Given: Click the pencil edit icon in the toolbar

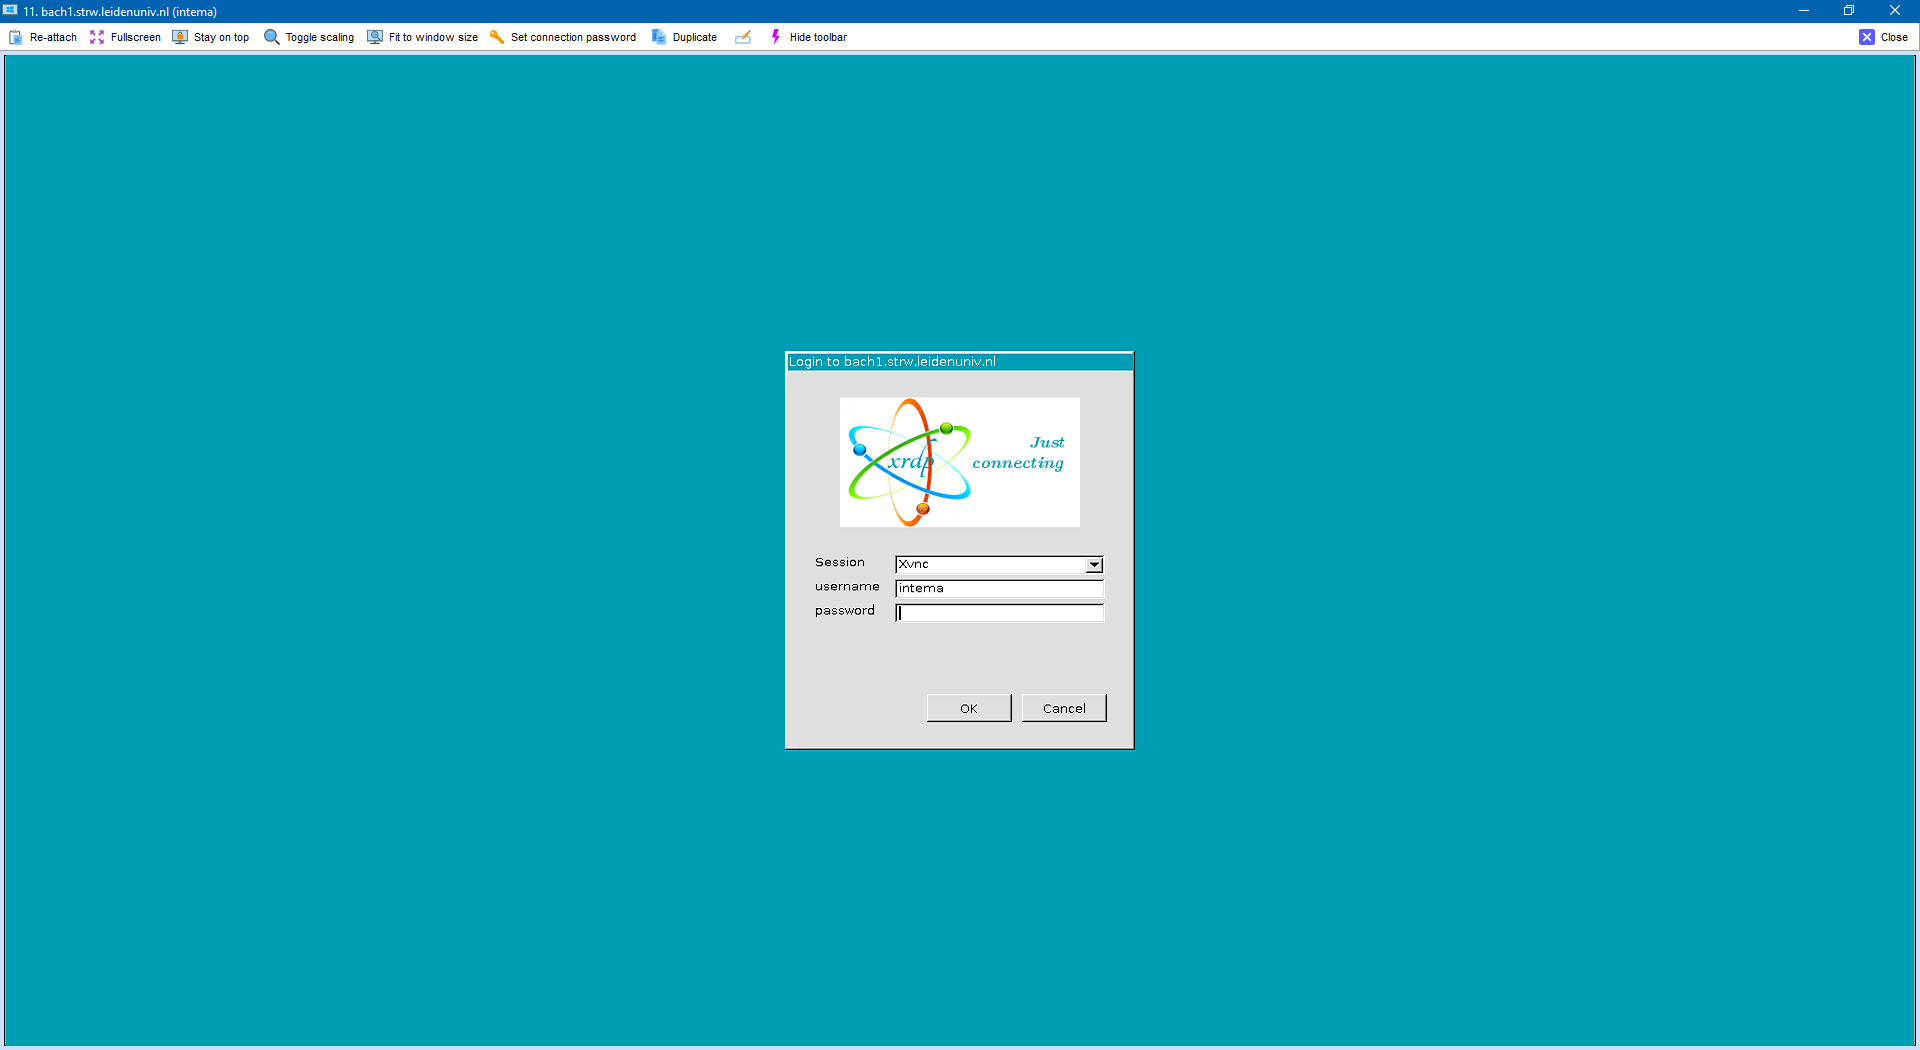Looking at the screenshot, I should tap(743, 37).
